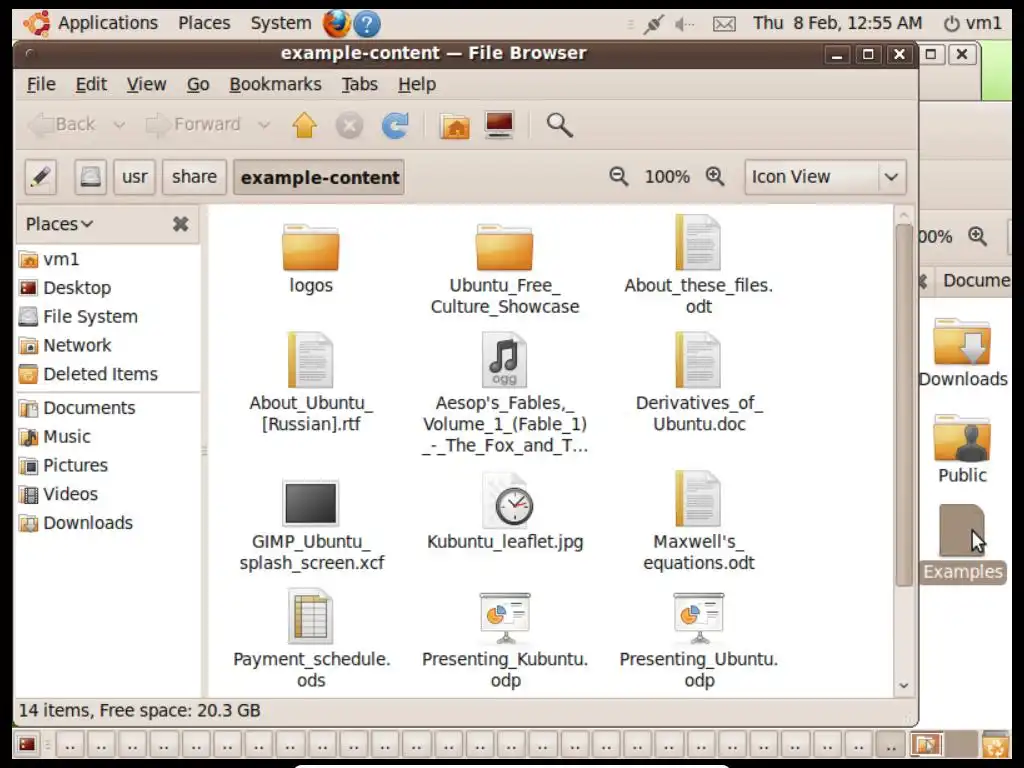Click the root drive path button
The height and width of the screenshot is (768, 1024).
pyautogui.click(x=90, y=177)
